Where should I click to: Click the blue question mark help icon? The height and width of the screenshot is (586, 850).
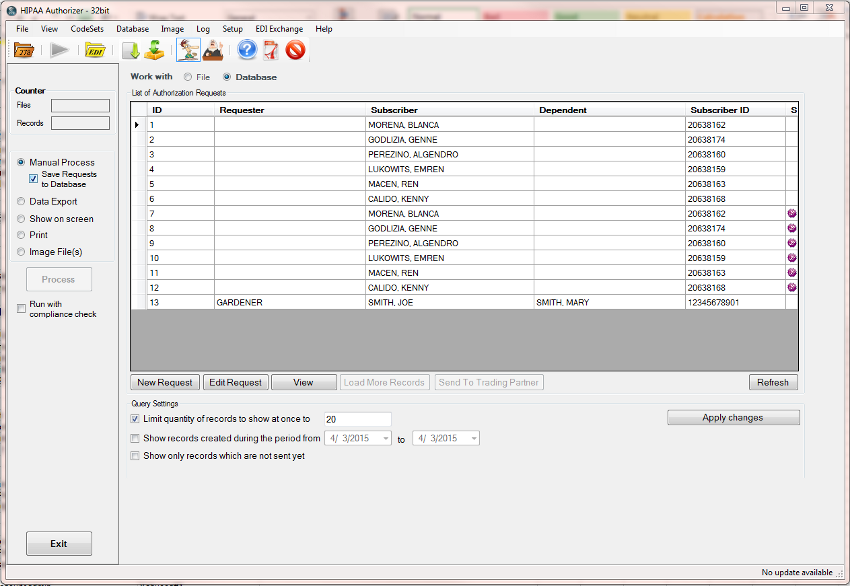tap(247, 50)
